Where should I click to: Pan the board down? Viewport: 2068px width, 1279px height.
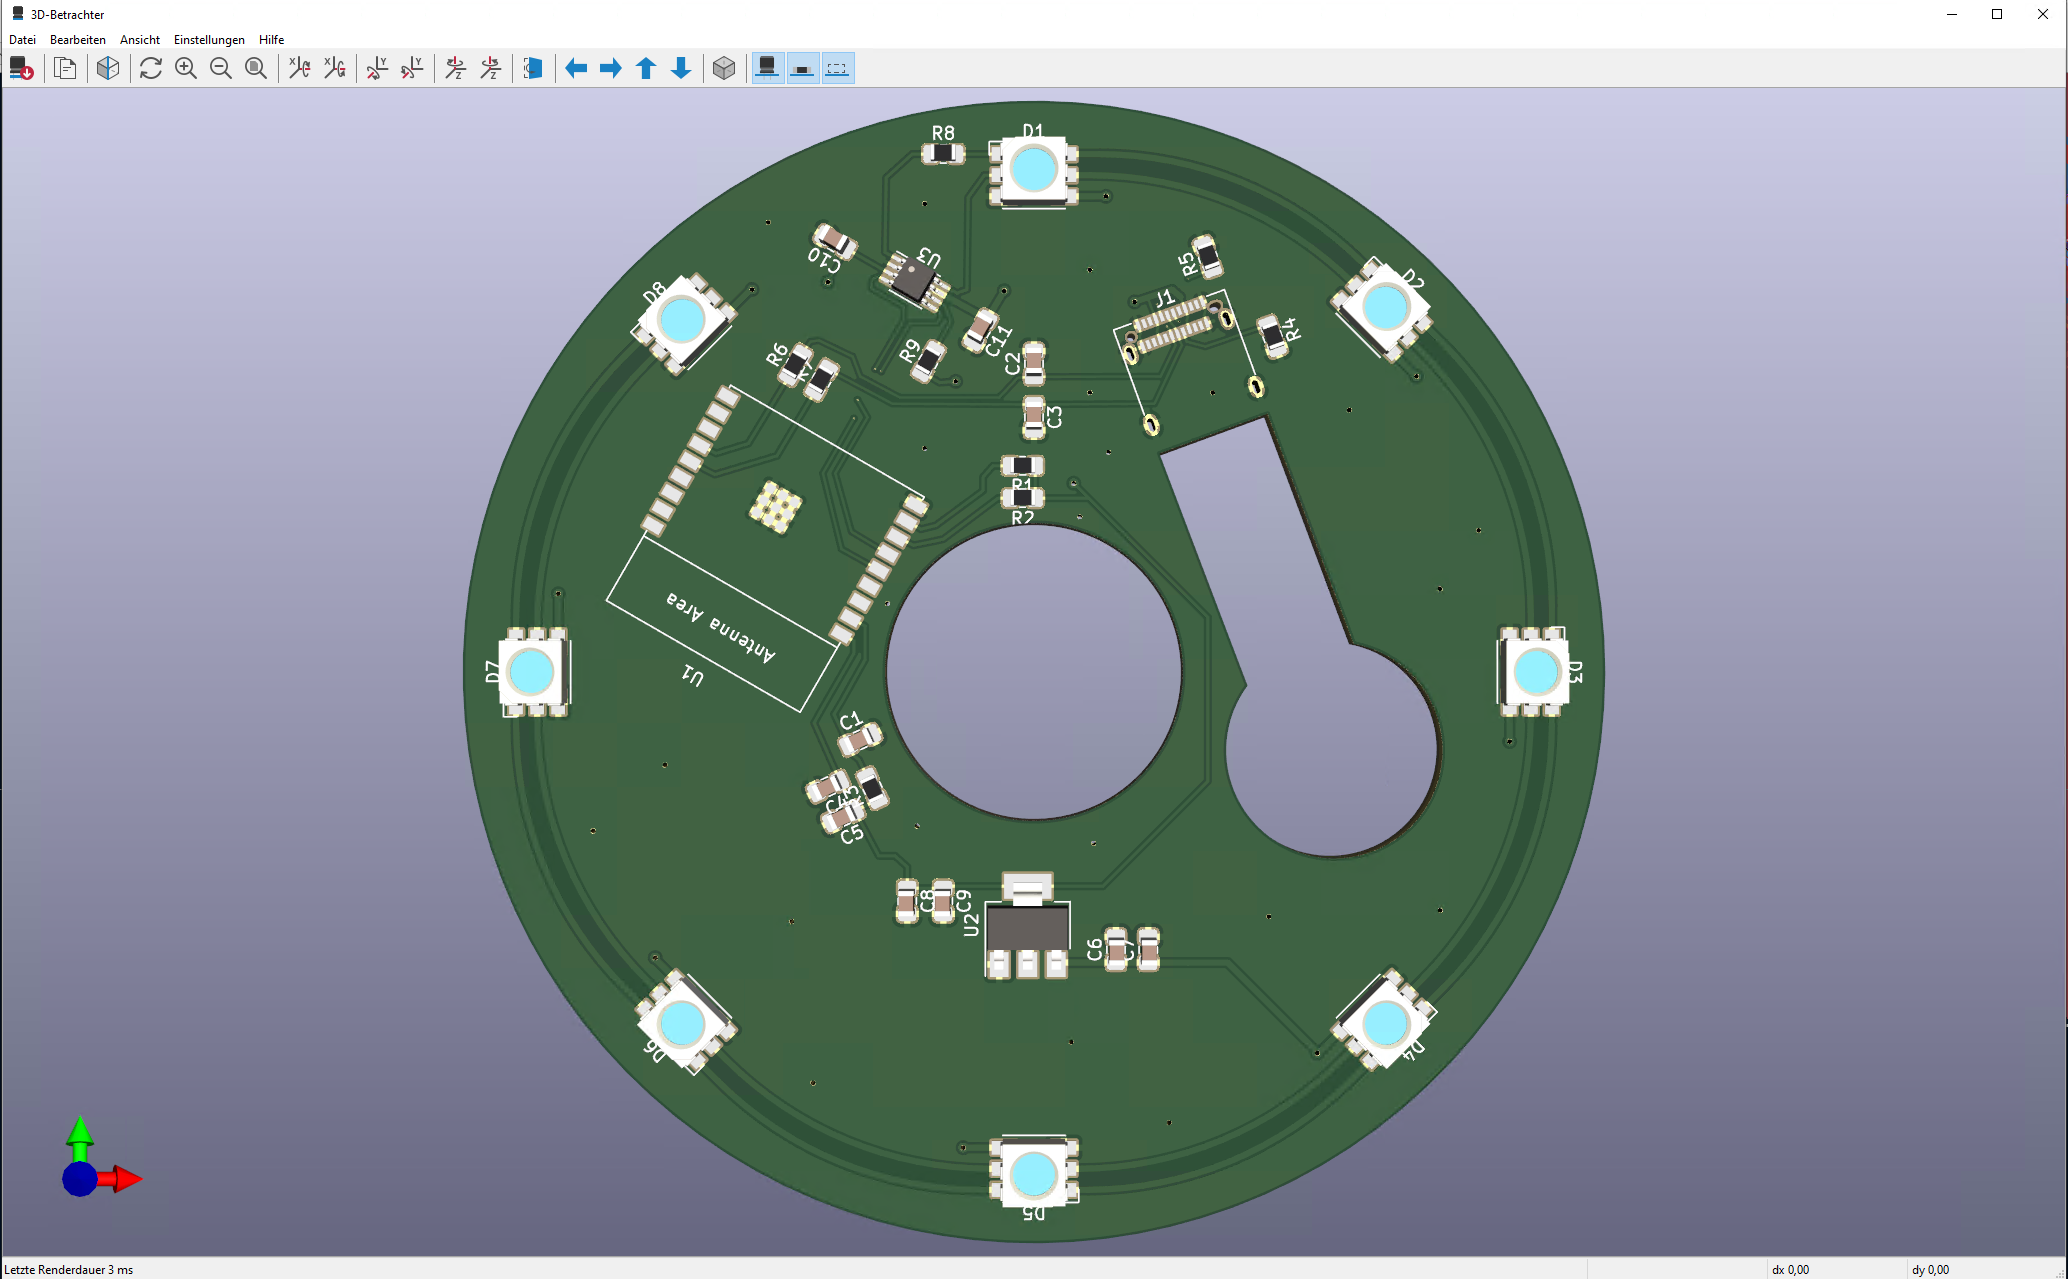681,68
